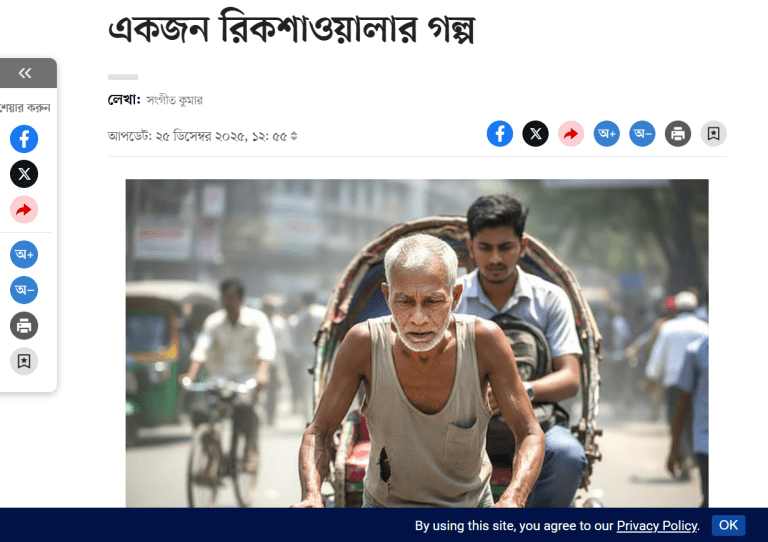Toggle bookmark in header row
Screen dimensions: 768x542
click(714, 134)
